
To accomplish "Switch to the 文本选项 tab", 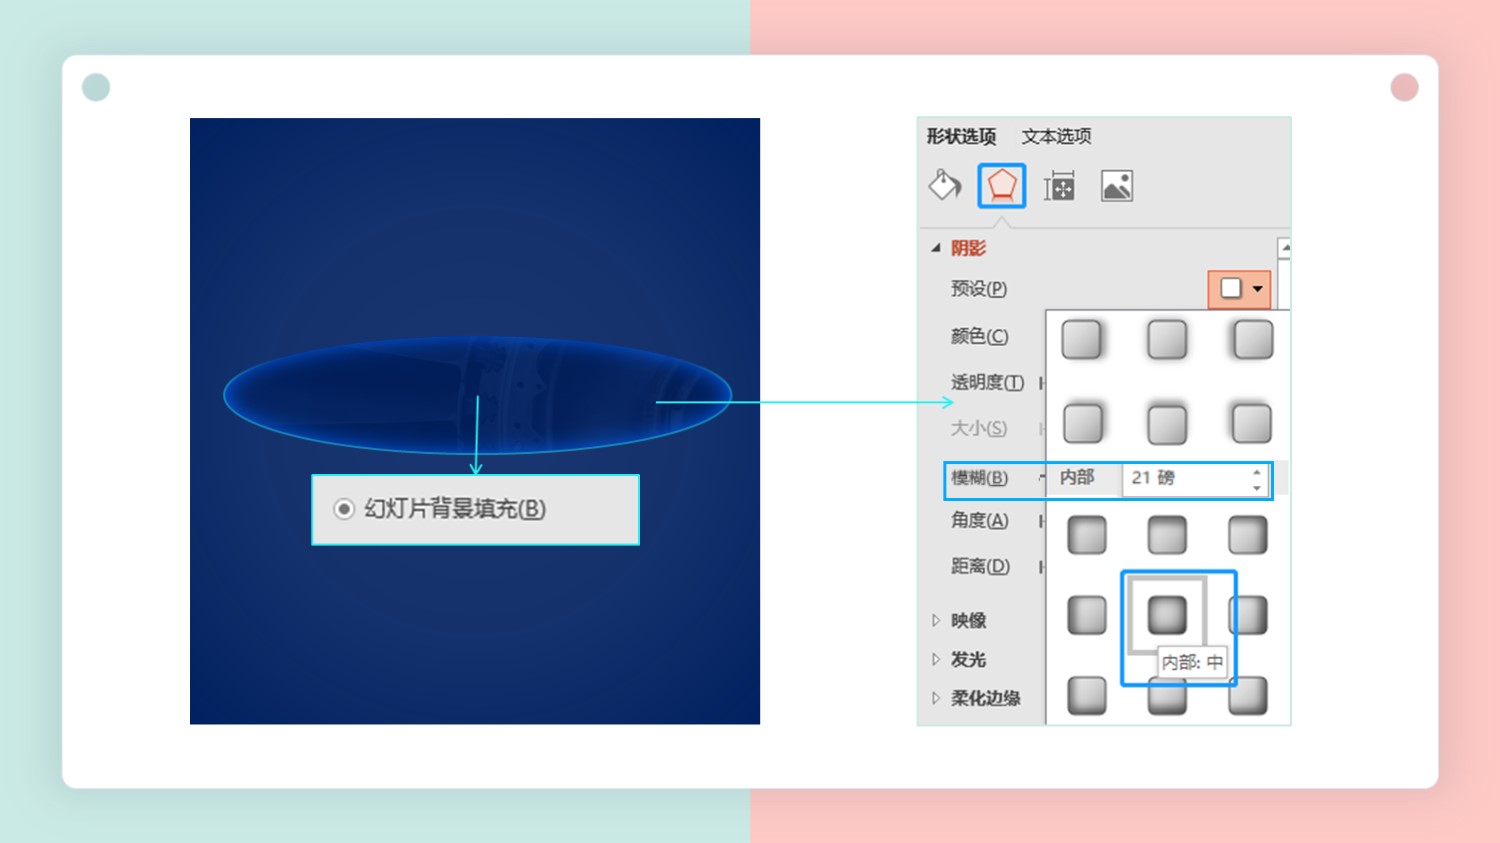I will pyautogui.click(x=1056, y=136).
